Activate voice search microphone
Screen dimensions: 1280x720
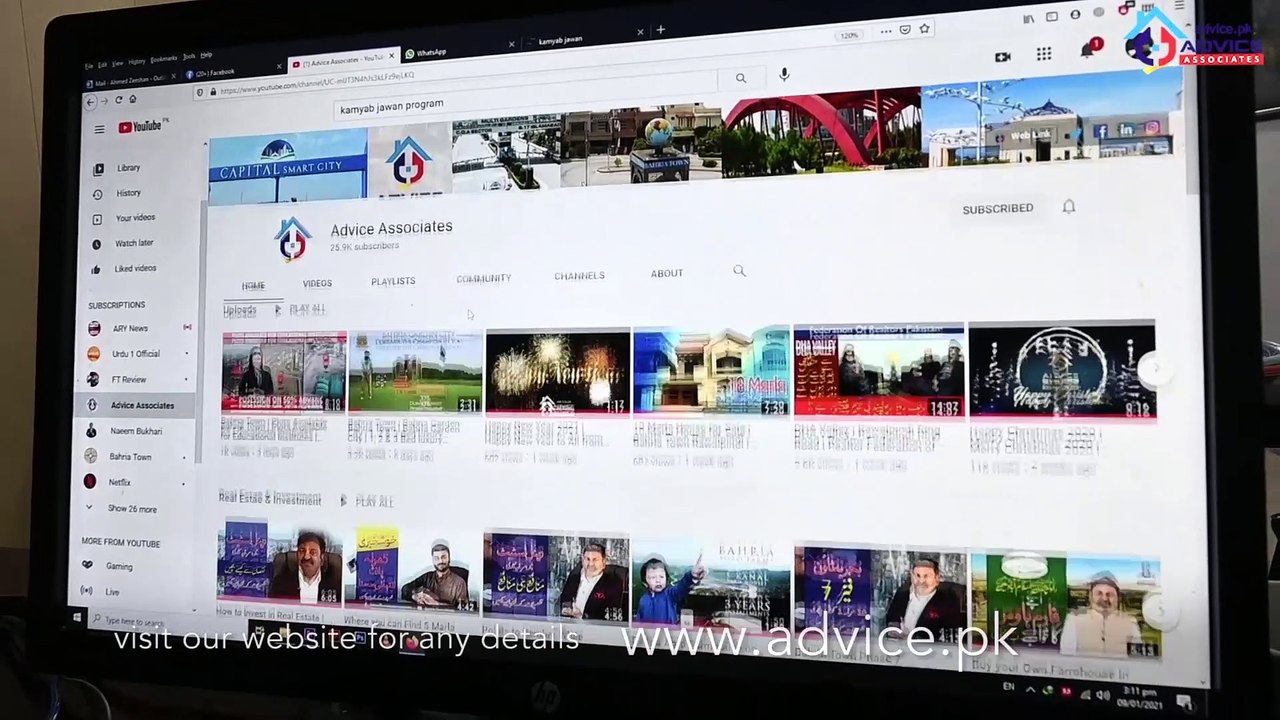(784, 74)
